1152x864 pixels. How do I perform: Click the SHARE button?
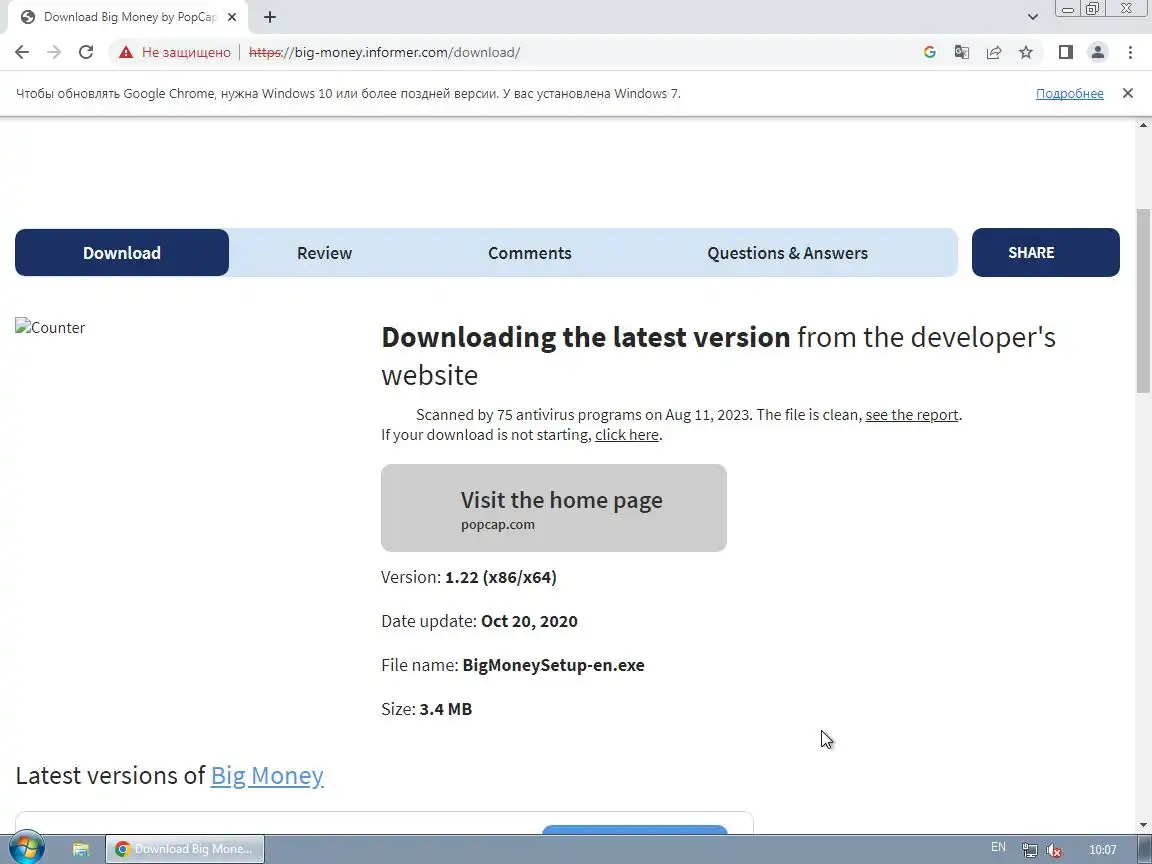(1045, 253)
